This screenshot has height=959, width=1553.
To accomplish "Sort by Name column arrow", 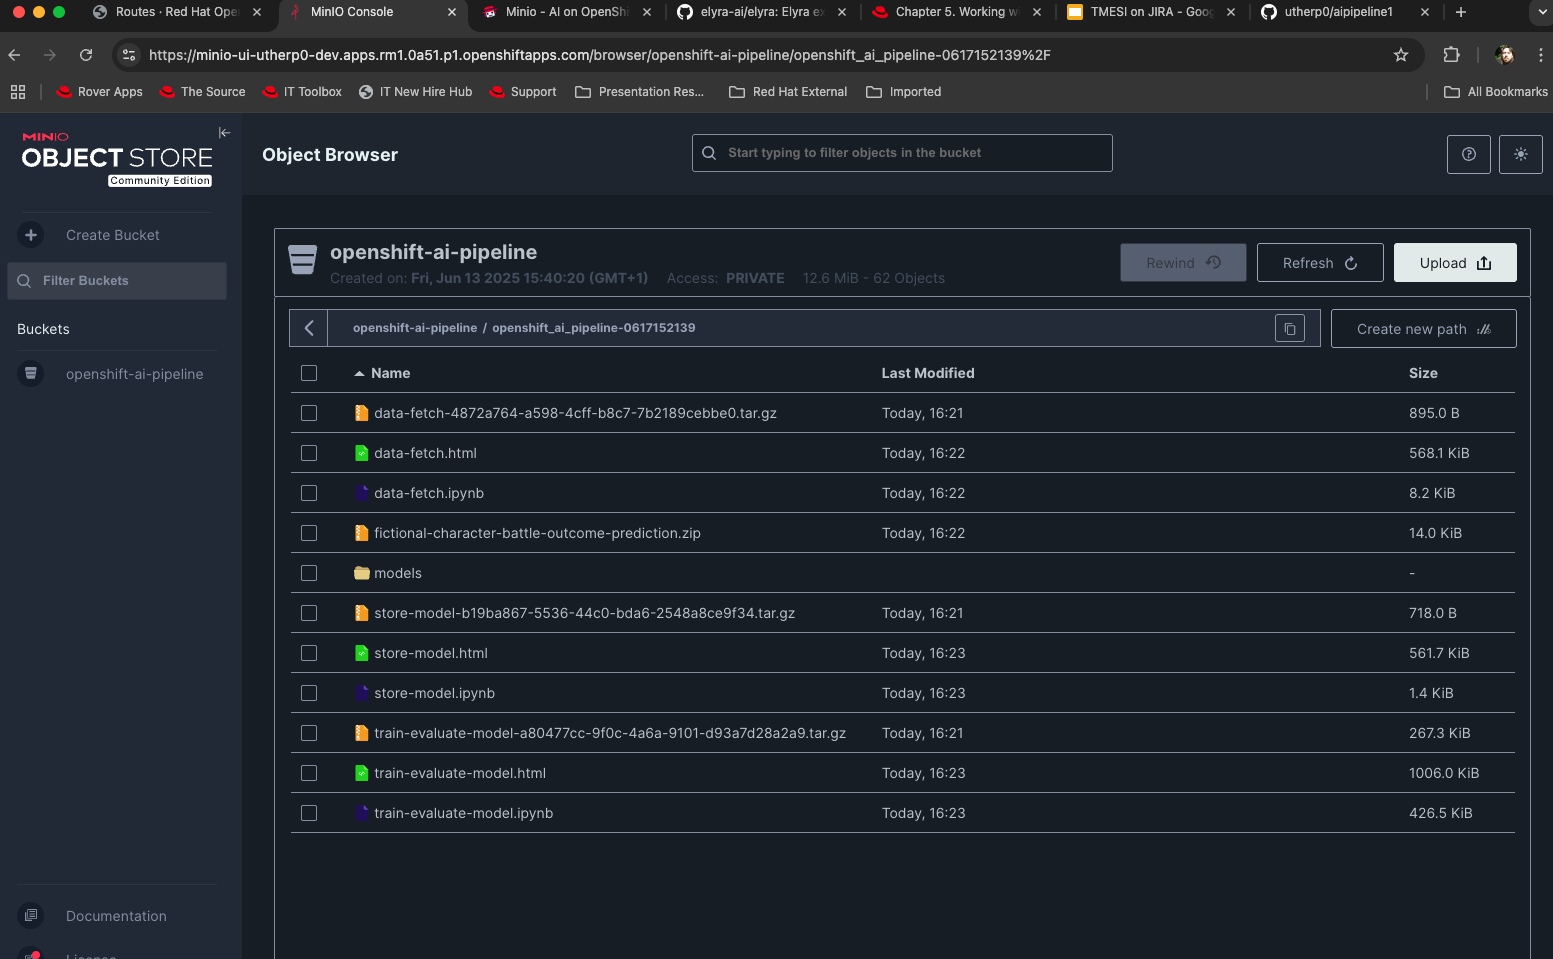I will click(359, 373).
